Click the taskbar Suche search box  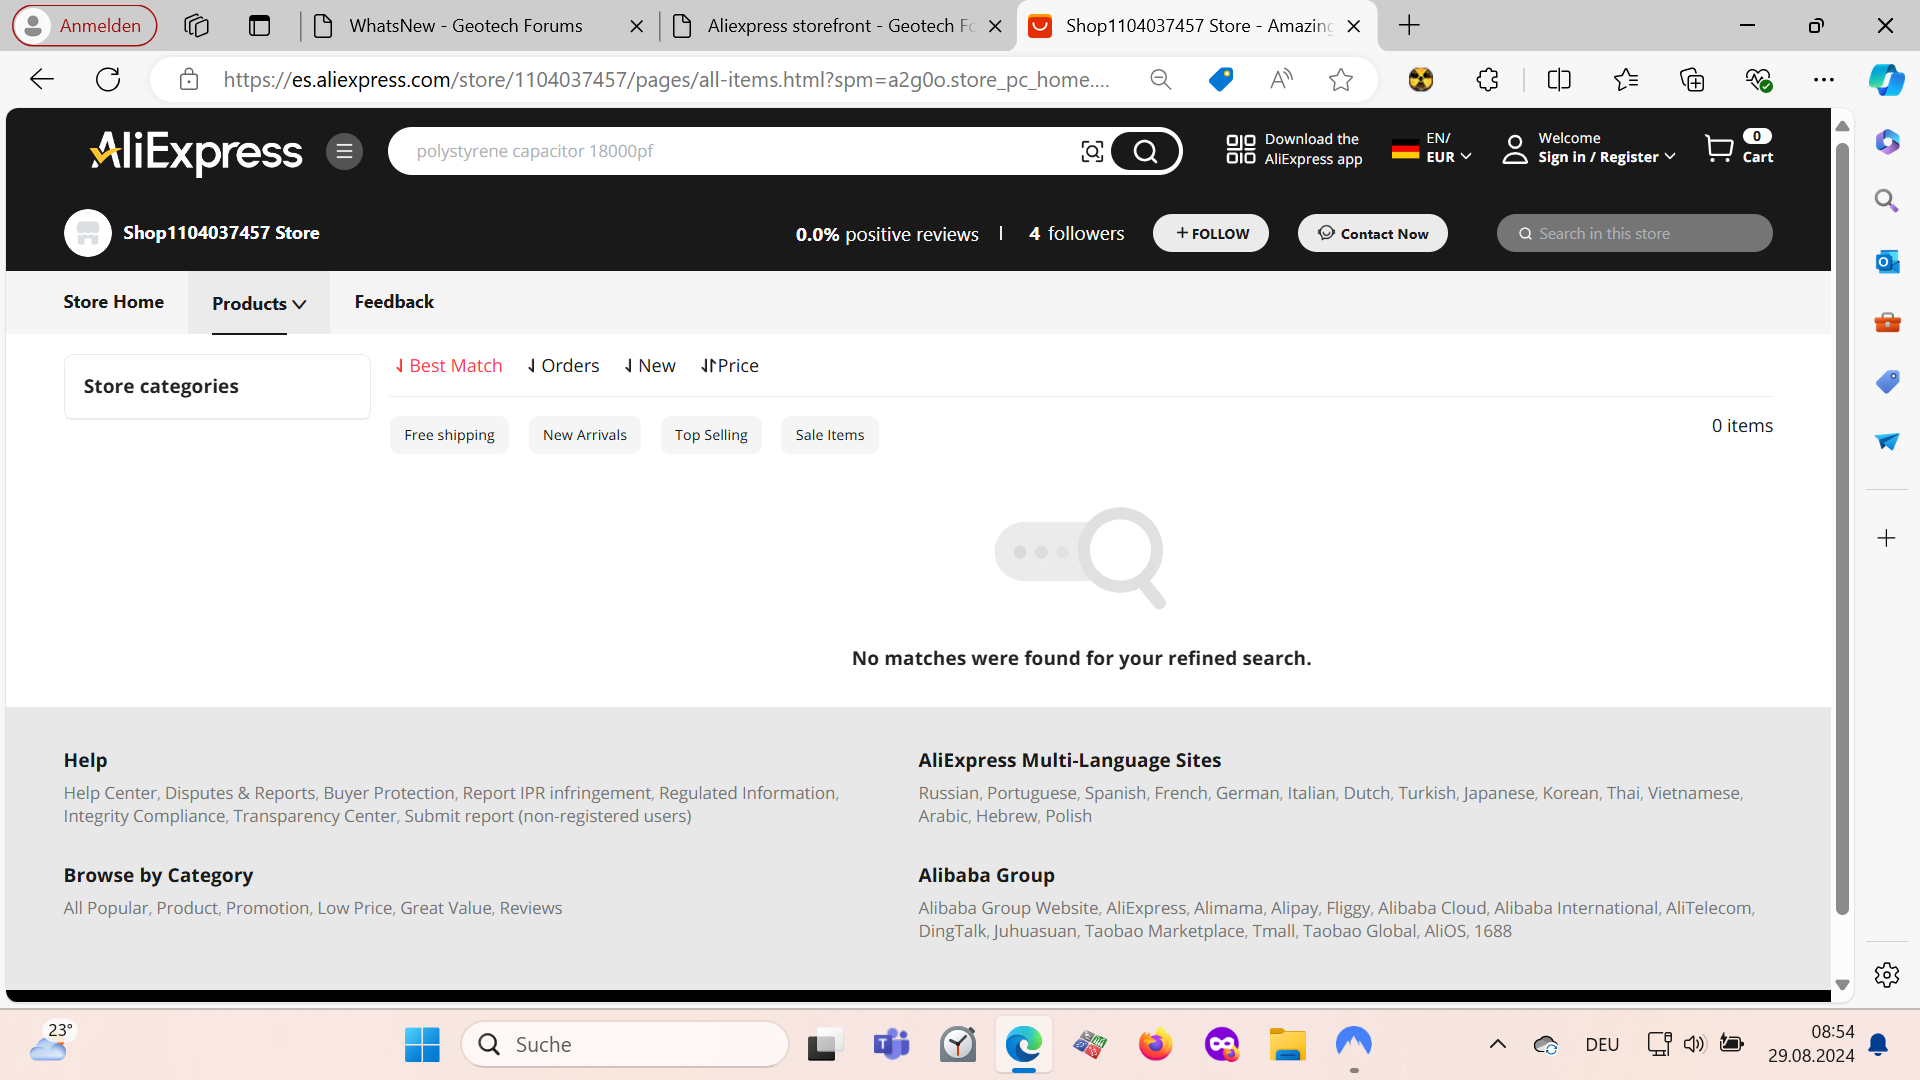pos(626,1045)
